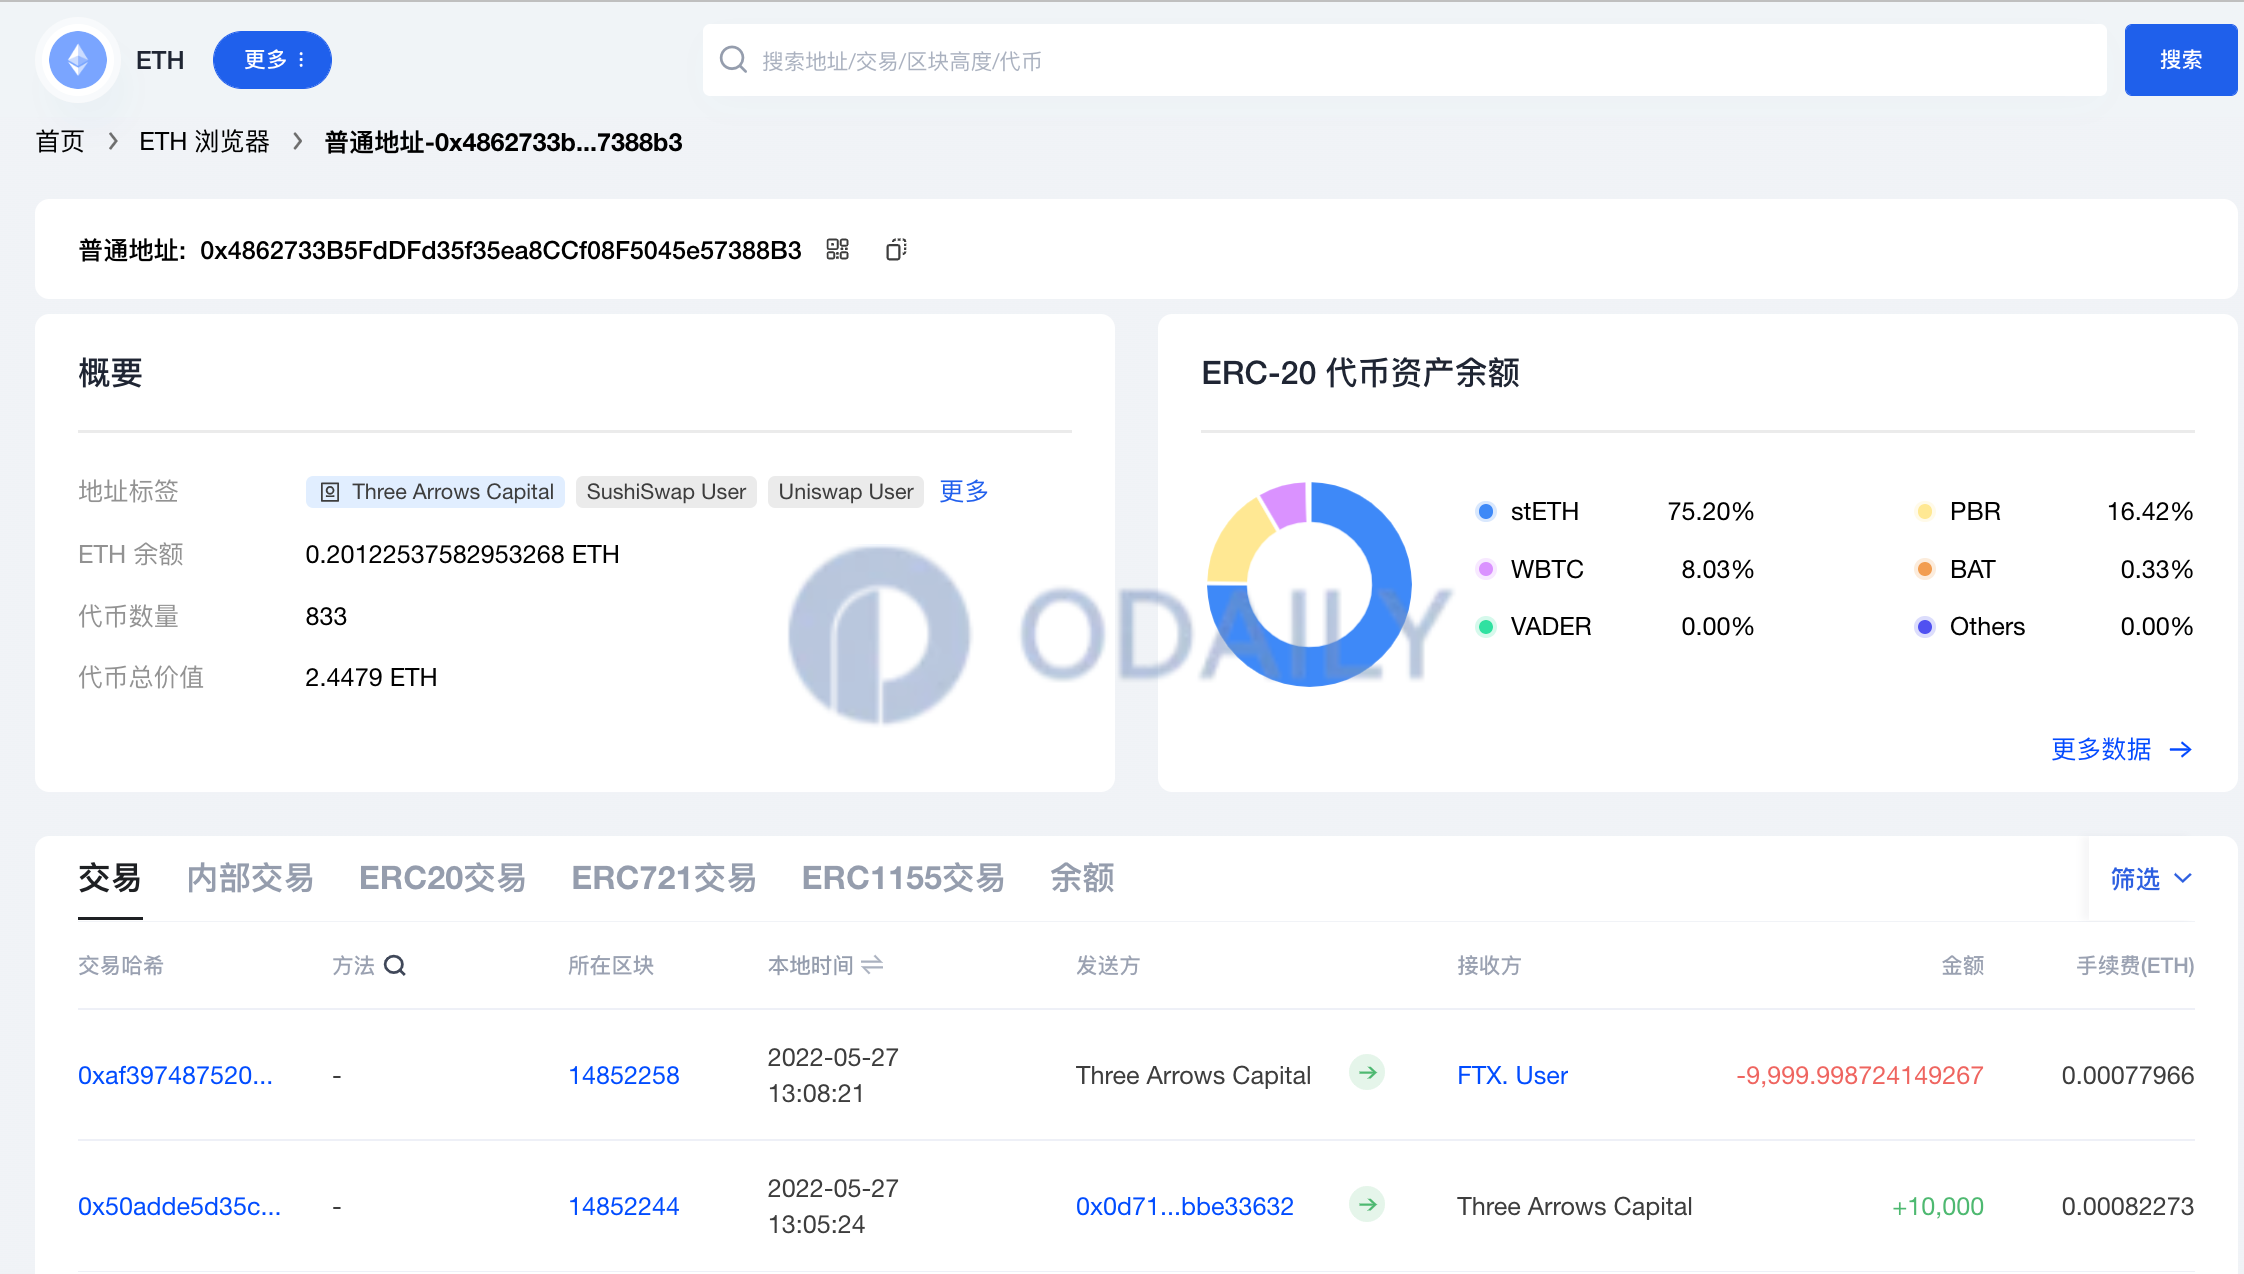Click the VADER green legend dot
The height and width of the screenshot is (1274, 2244).
(1486, 627)
